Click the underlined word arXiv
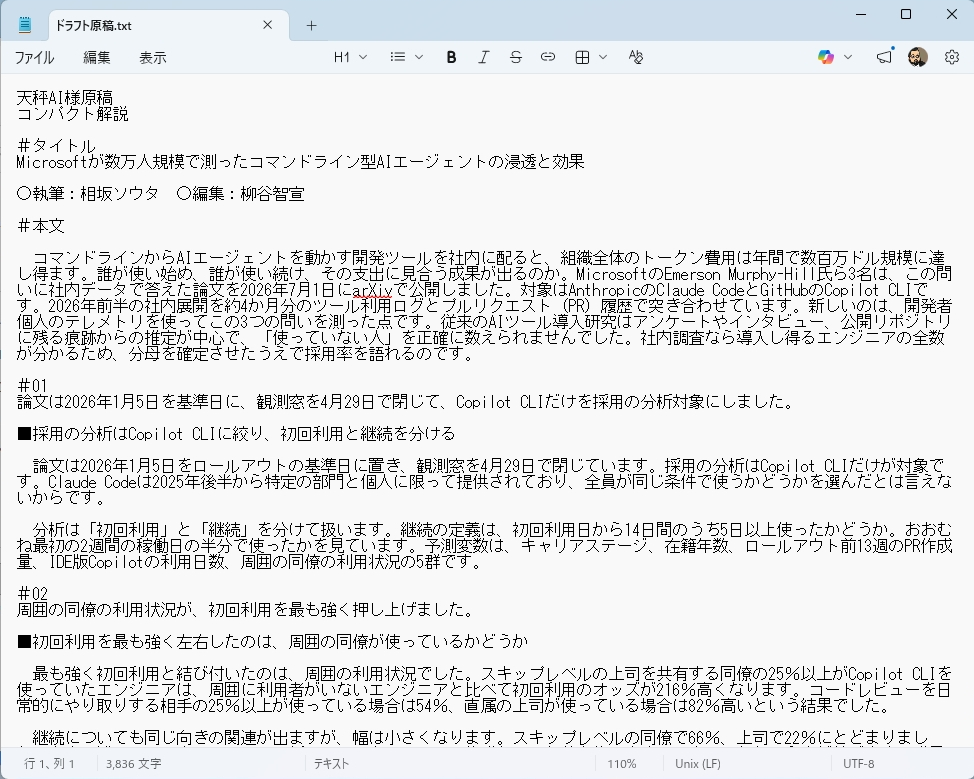This screenshot has width=974, height=779. click(372, 290)
